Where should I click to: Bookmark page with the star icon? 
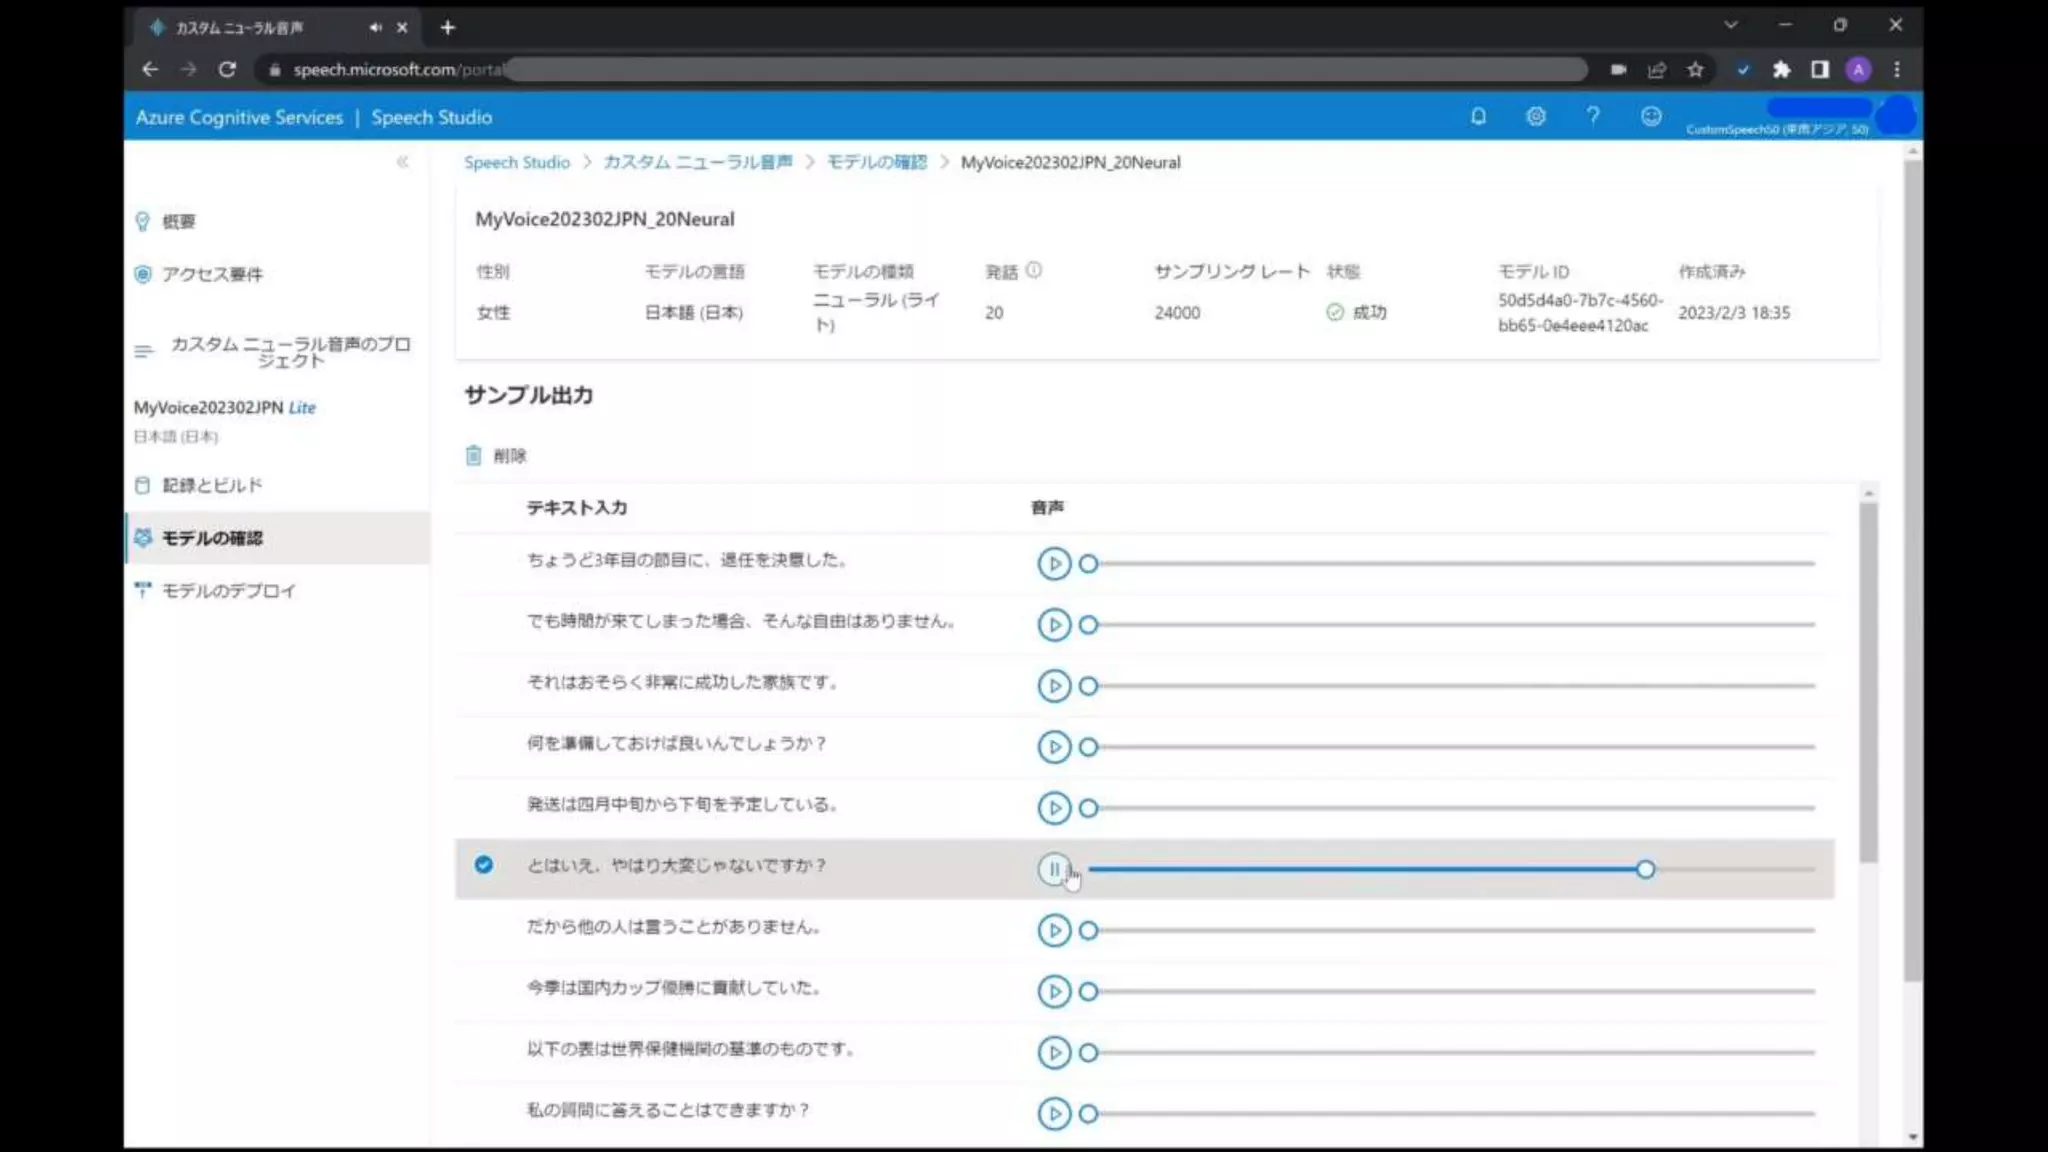(x=1695, y=69)
